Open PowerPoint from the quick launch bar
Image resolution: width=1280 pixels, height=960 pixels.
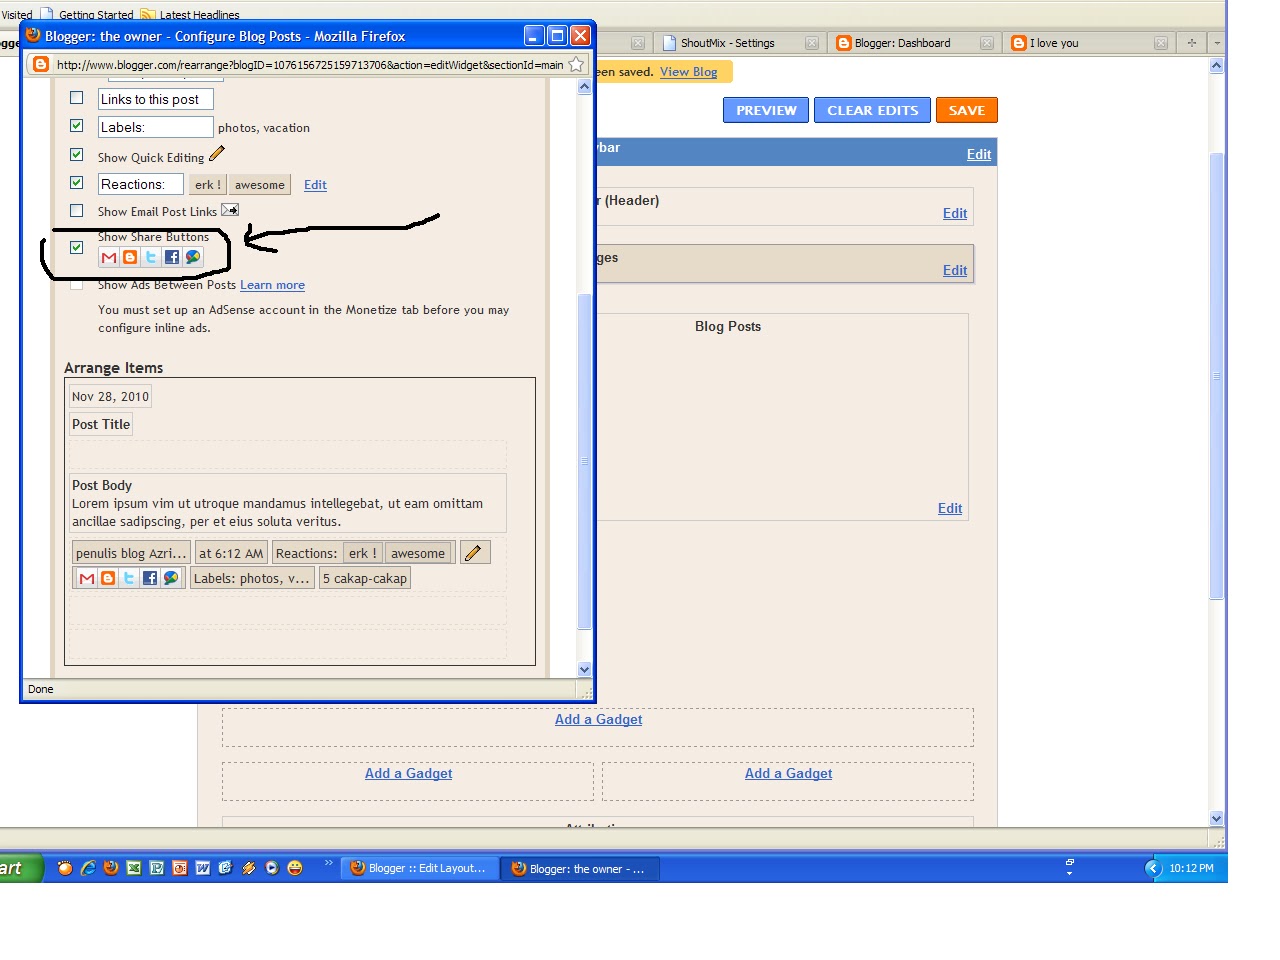point(180,868)
